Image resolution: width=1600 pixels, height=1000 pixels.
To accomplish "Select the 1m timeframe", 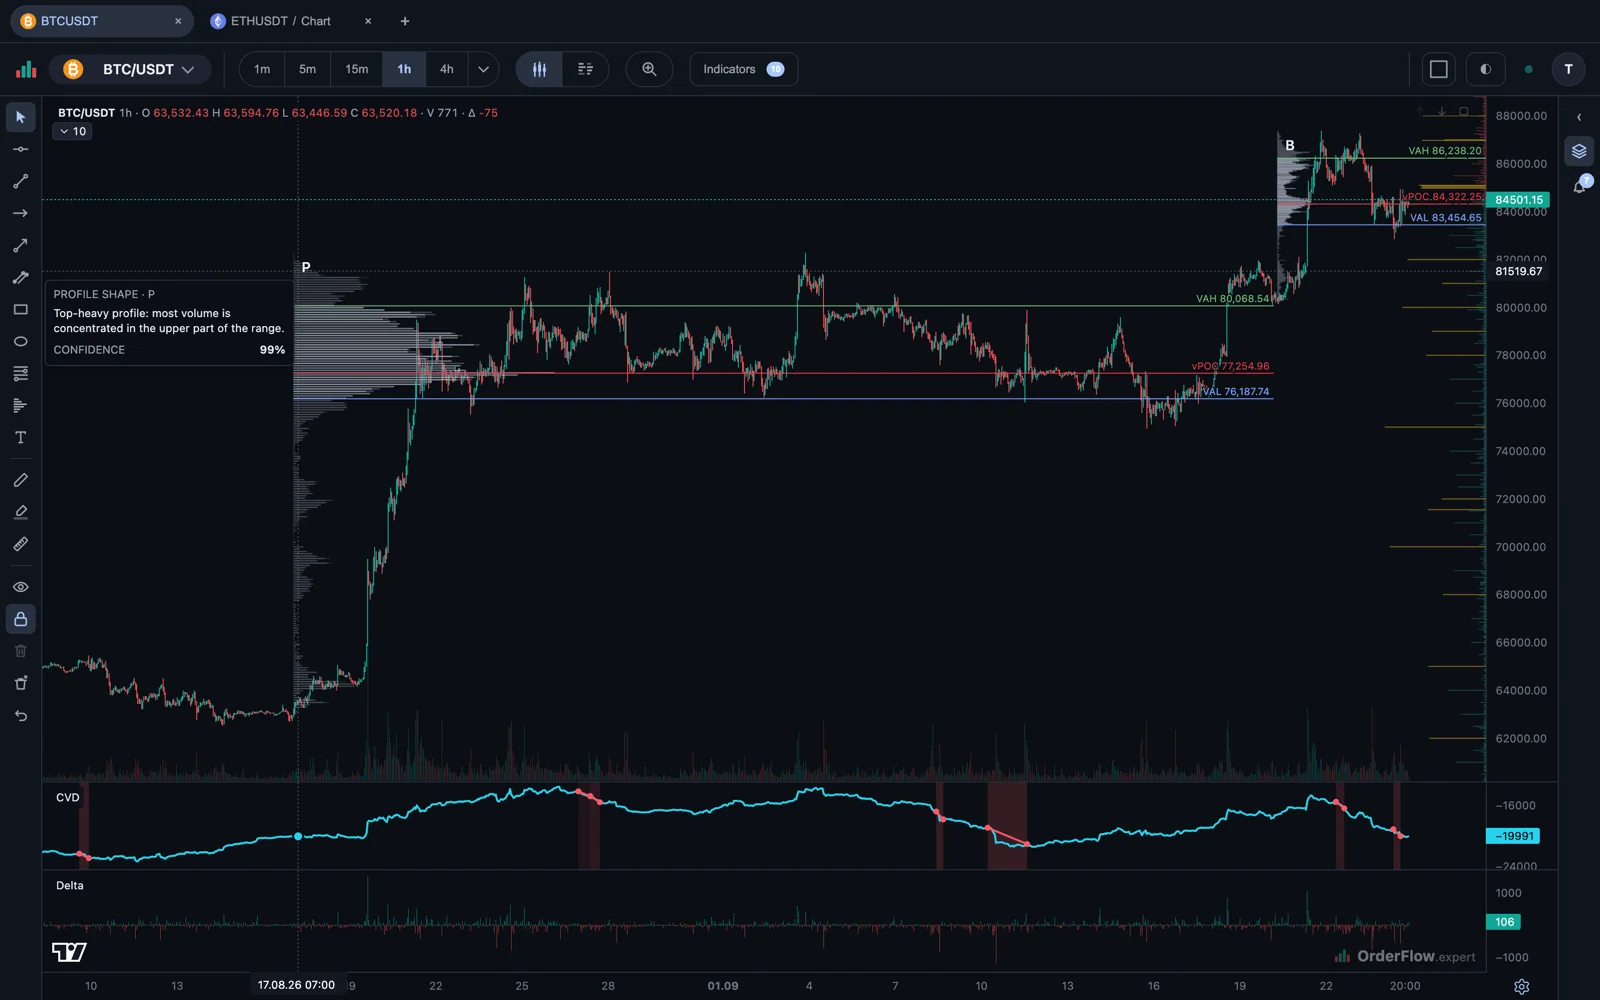I will pyautogui.click(x=262, y=69).
